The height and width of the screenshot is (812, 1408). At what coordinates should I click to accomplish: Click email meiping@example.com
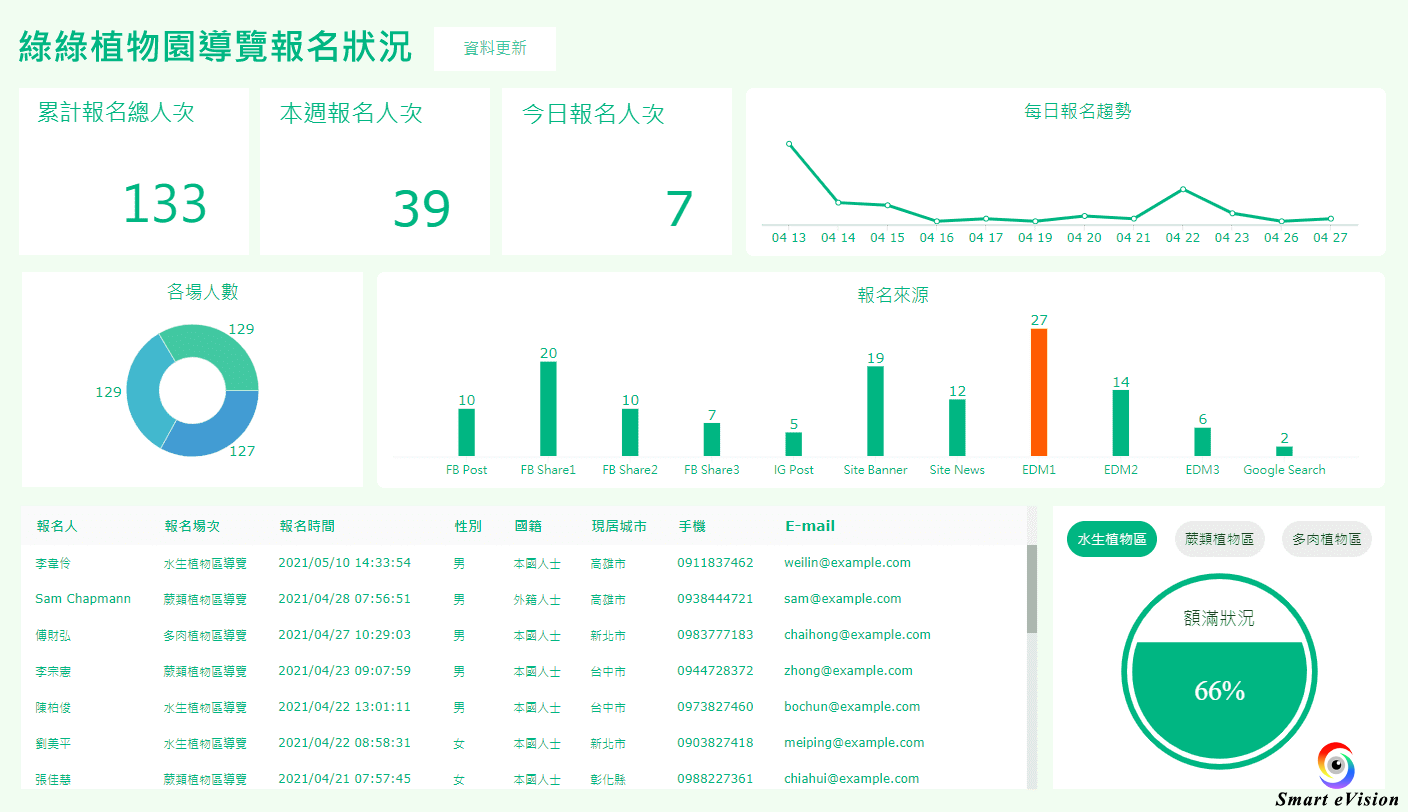[x=854, y=743]
